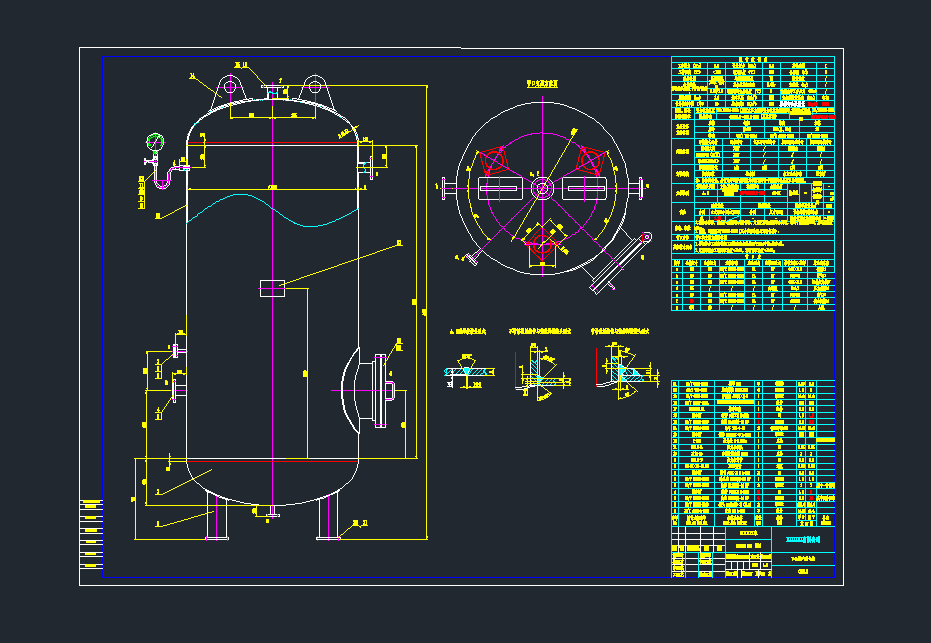Click the parts list table at lower right
The width and height of the screenshot is (931, 643).
pos(752,452)
